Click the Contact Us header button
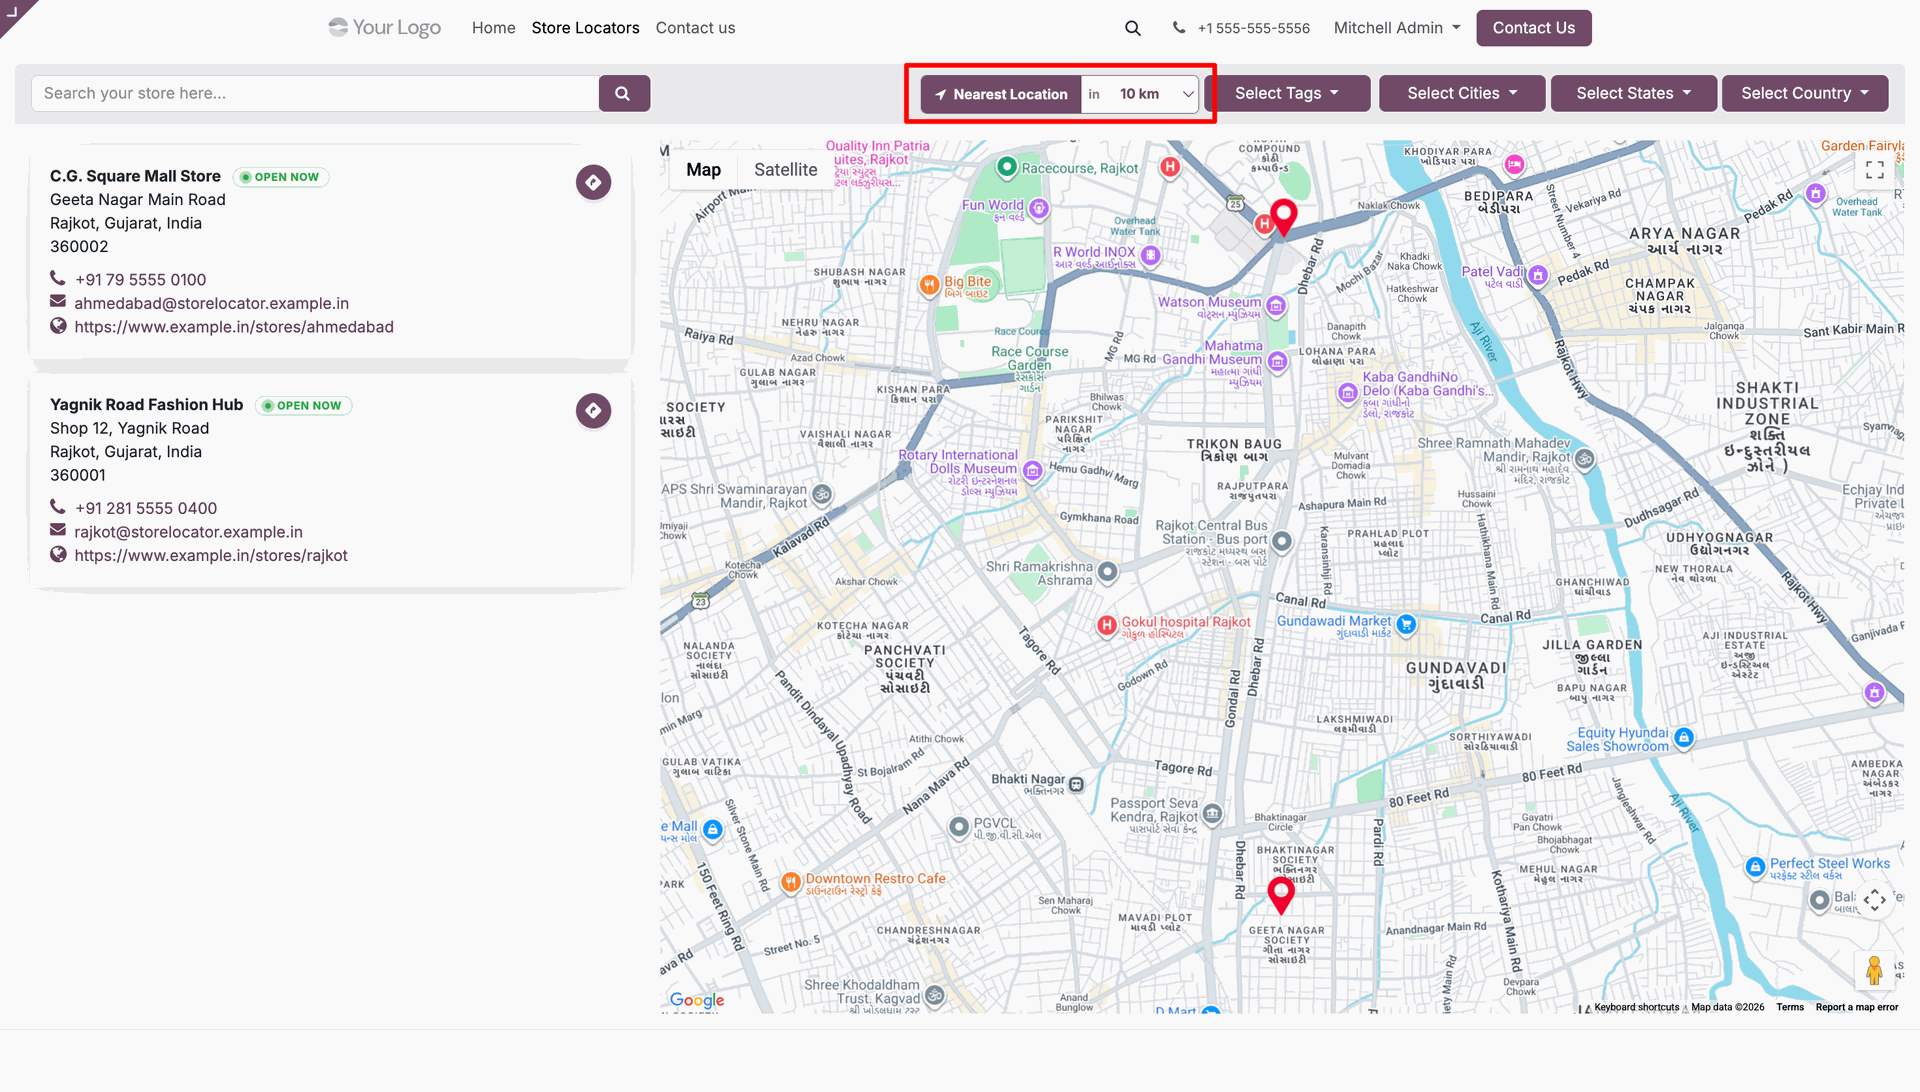This screenshot has width=1920, height=1092. pyautogui.click(x=1534, y=28)
